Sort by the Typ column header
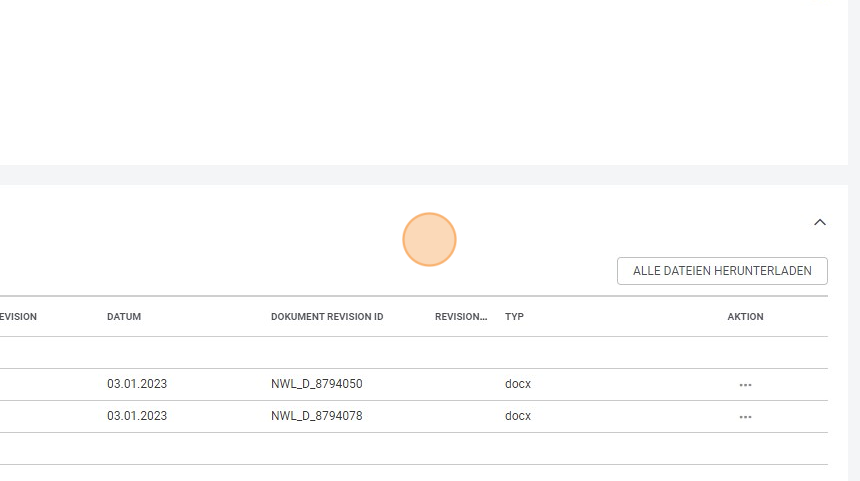This screenshot has width=860, height=481. 514,316
